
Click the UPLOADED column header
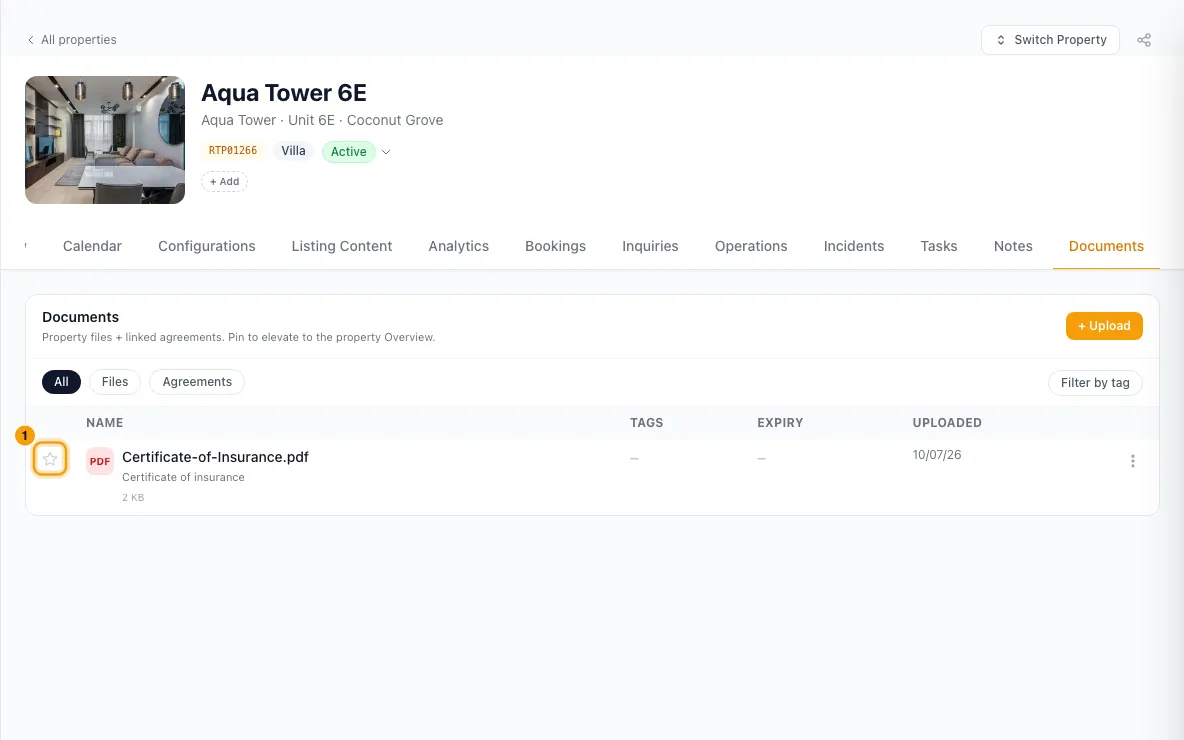click(x=947, y=423)
